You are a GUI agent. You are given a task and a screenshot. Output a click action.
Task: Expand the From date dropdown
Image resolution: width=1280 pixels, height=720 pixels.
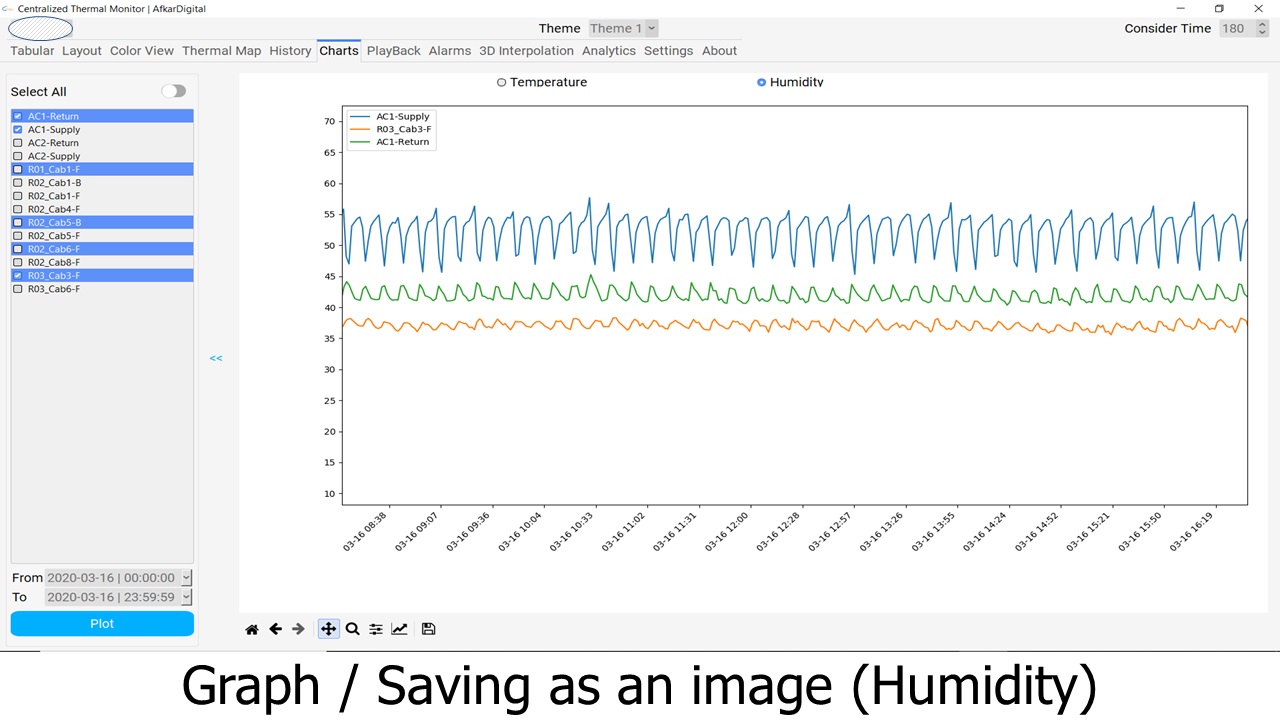point(186,577)
